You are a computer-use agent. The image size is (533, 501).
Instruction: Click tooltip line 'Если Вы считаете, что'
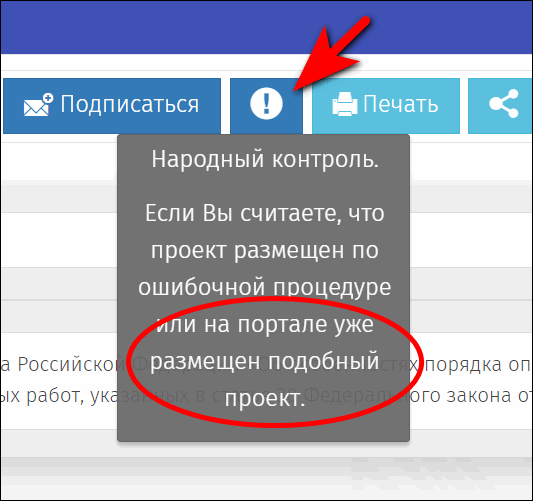tap(265, 214)
